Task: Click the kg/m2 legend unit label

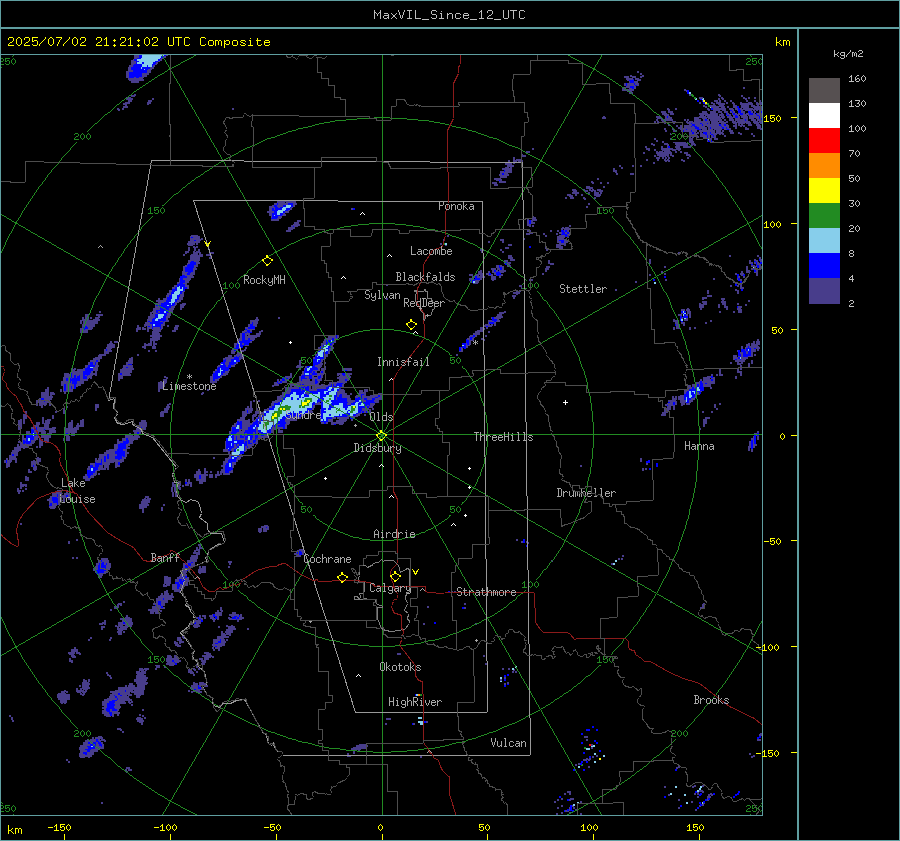Action: point(848,54)
